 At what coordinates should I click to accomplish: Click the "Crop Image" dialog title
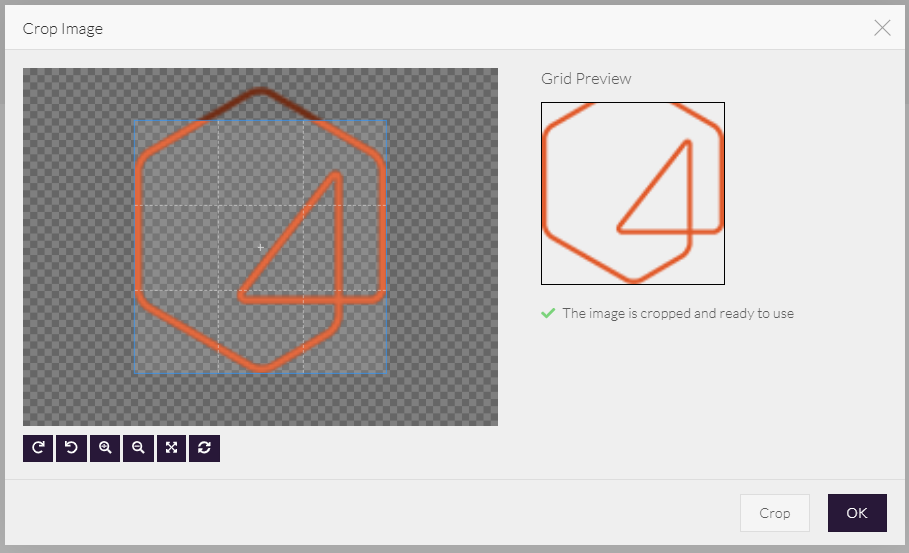tap(63, 28)
